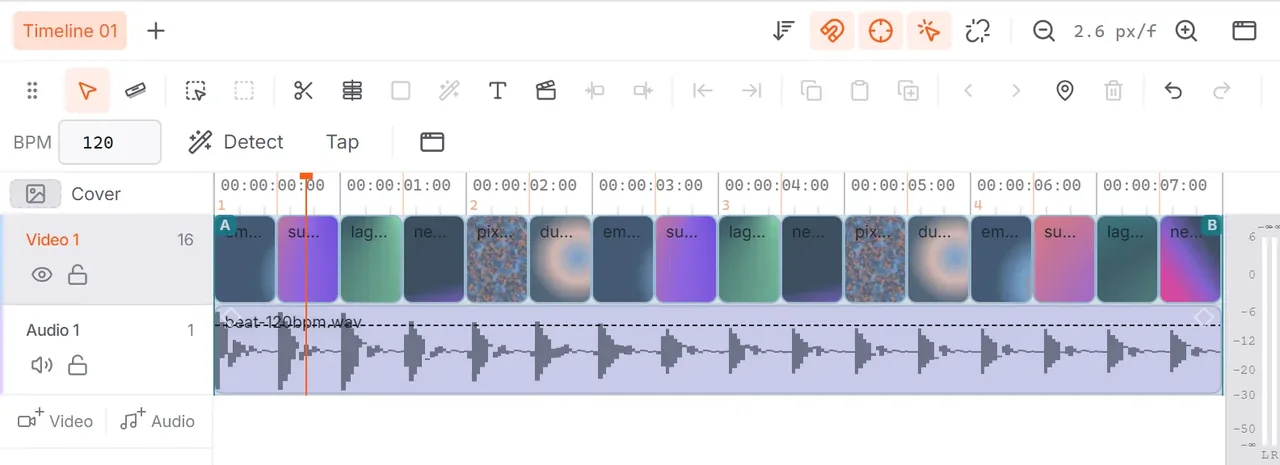Image resolution: width=1280 pixels, height=465 pixels.
Task: Click the fade-out diamond at the audio clip's end
Action: 1204,316
